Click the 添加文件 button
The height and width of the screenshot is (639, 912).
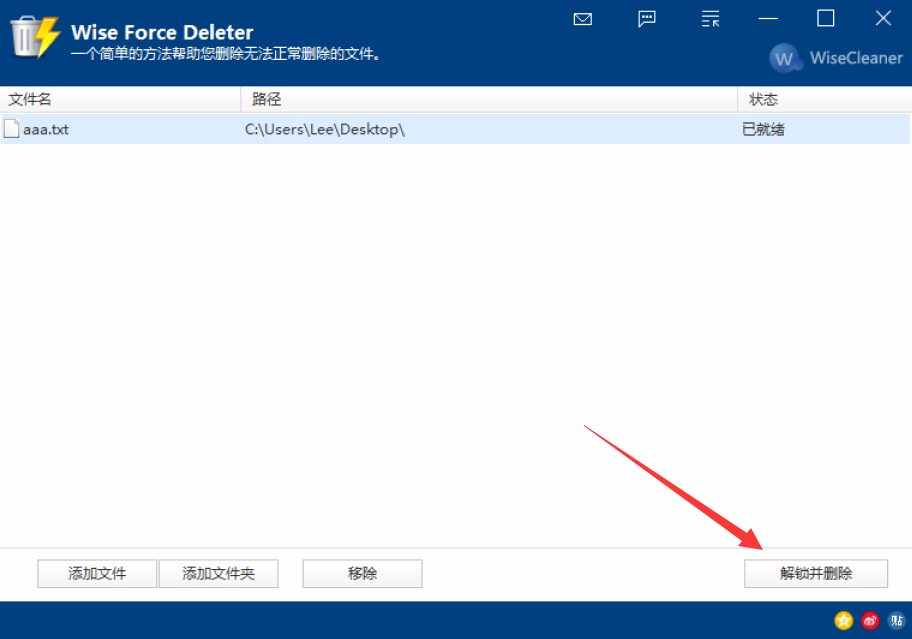tap(97, 574)
